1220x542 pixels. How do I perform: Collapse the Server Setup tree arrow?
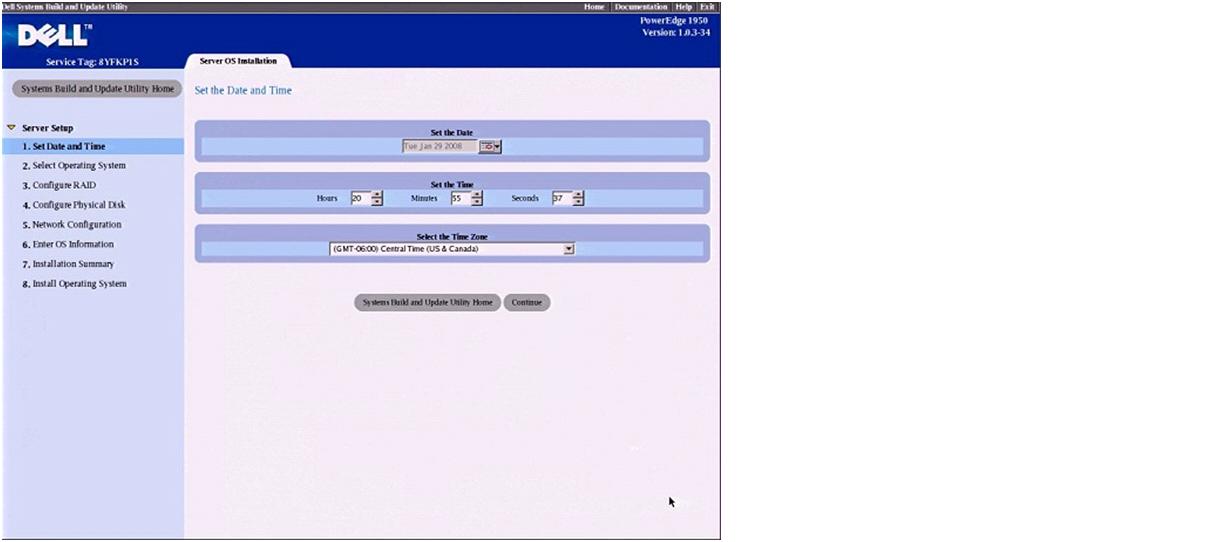tap(11, 128)
